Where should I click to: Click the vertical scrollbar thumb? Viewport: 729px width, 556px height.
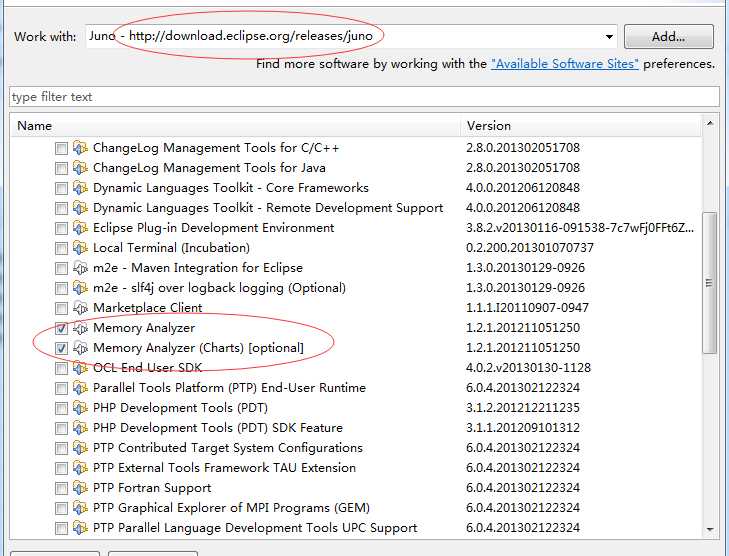709,283
